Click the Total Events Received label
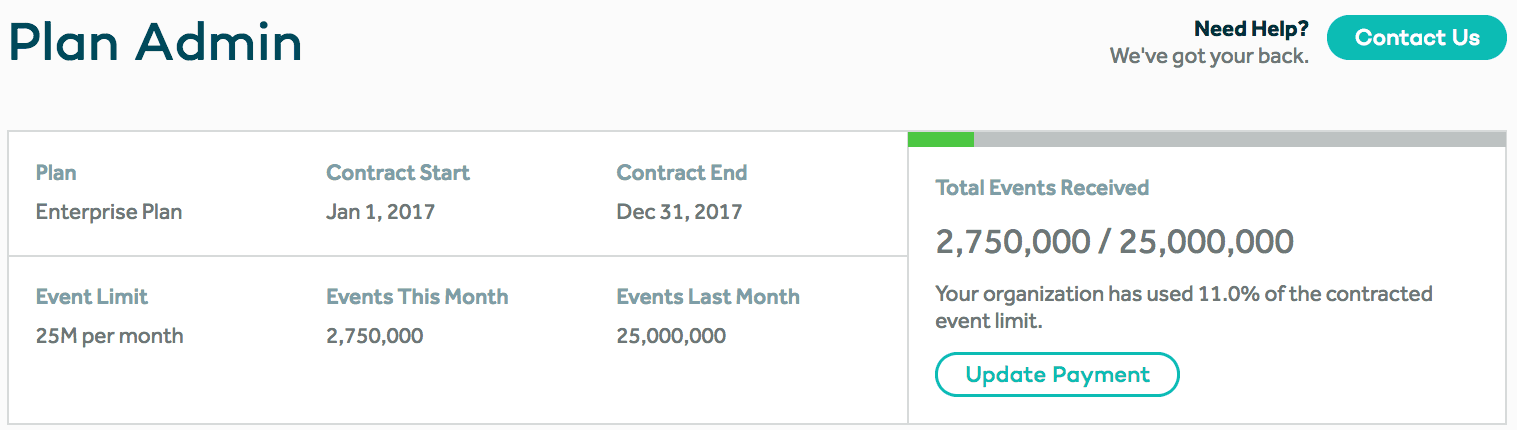Viewport: 1517px width, 430px height. 1042,187
